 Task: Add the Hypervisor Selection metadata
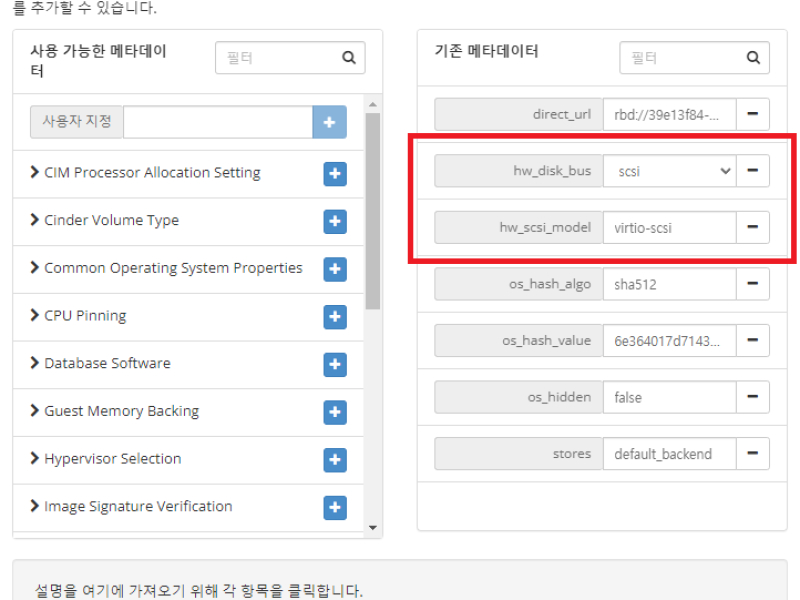335,460
